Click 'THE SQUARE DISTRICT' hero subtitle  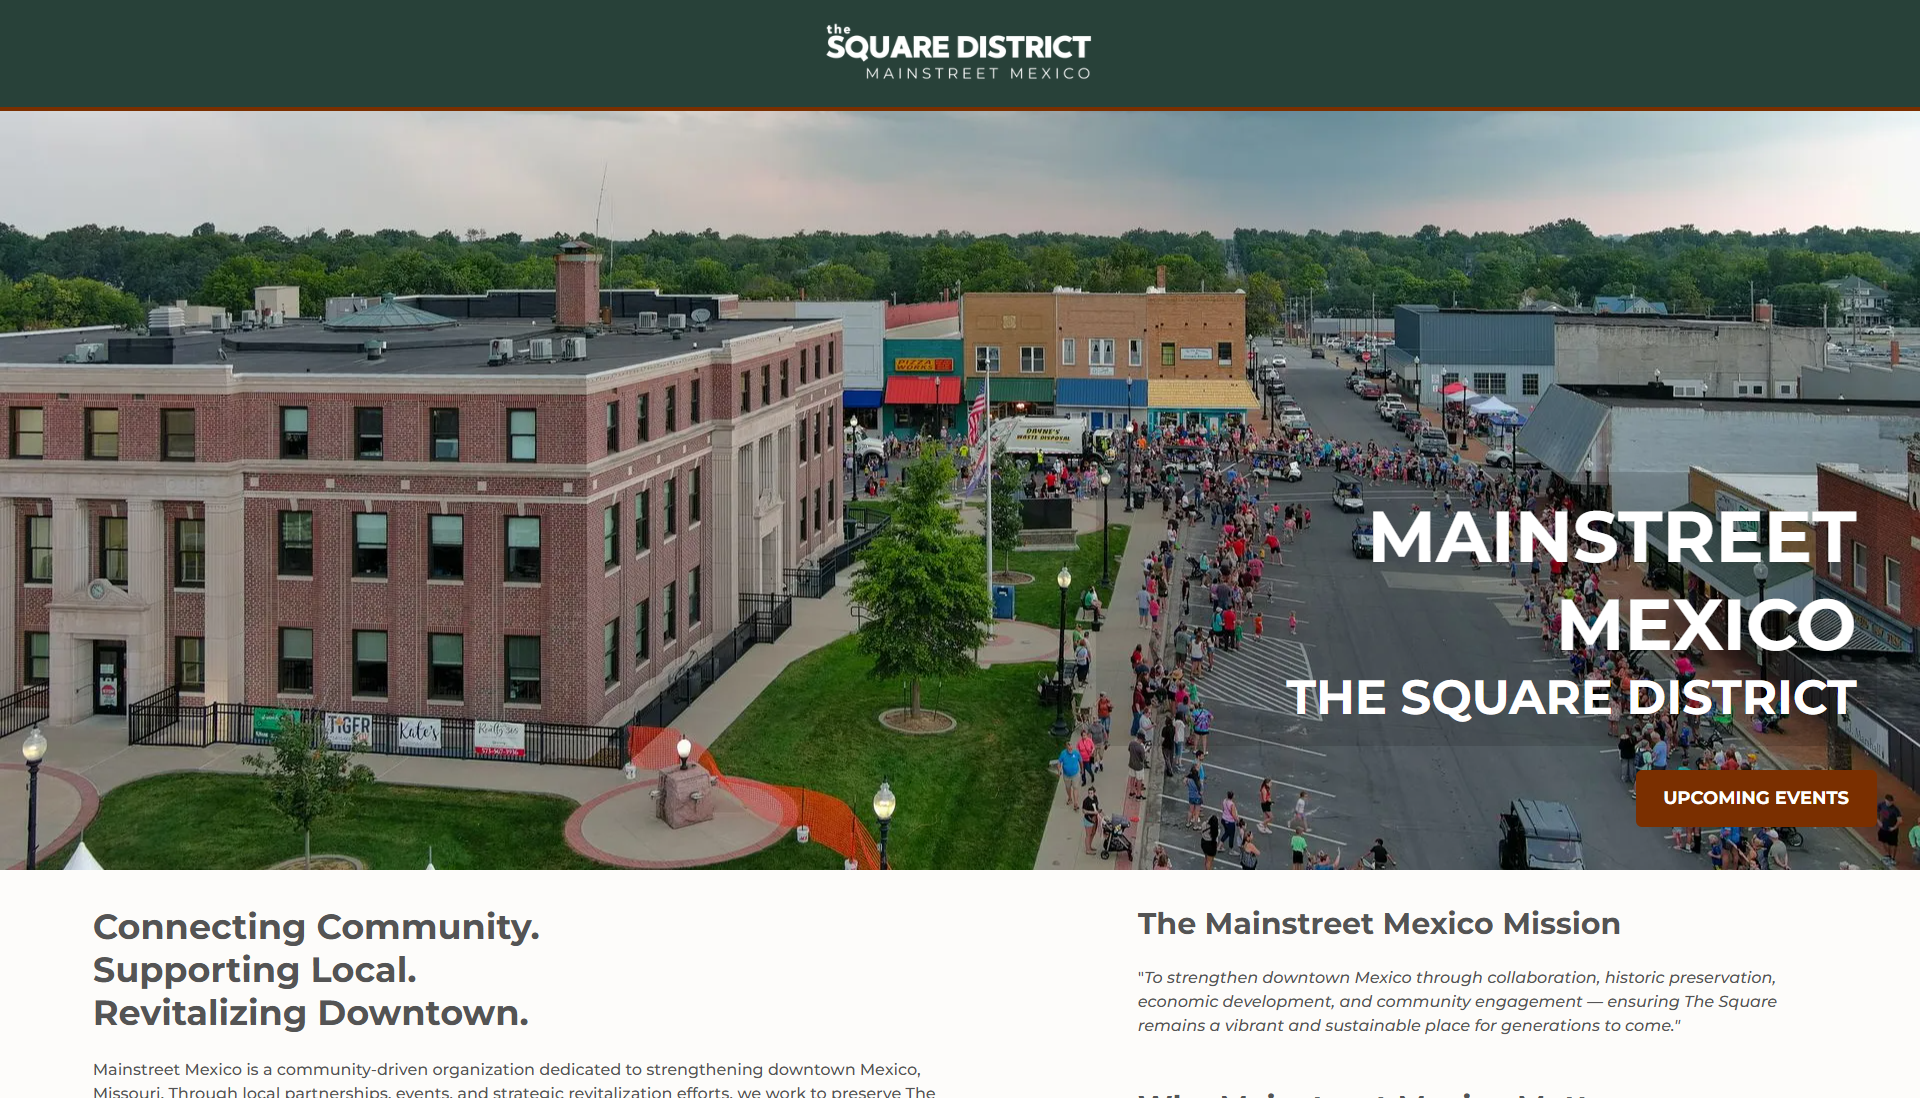pos(1571,697)
